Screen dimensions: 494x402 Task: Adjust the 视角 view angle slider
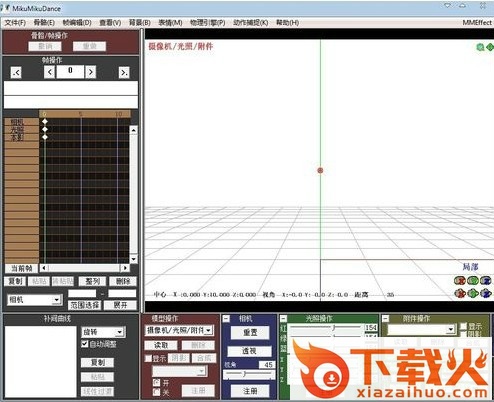pos(249,374)
